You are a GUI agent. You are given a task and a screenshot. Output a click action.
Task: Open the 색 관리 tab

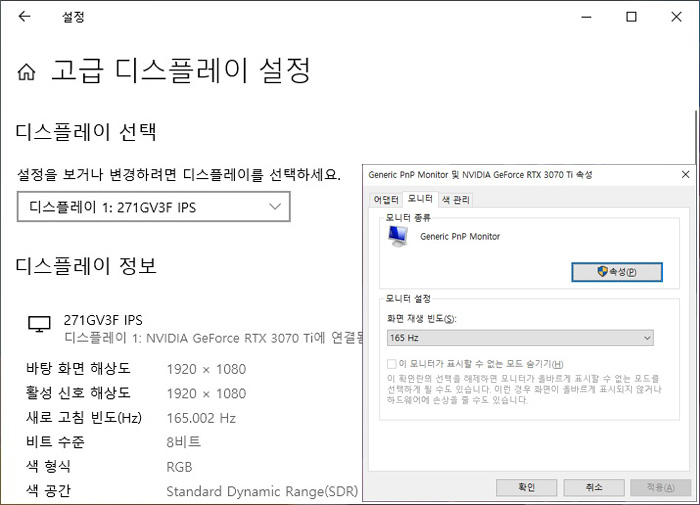click(456, 199)
